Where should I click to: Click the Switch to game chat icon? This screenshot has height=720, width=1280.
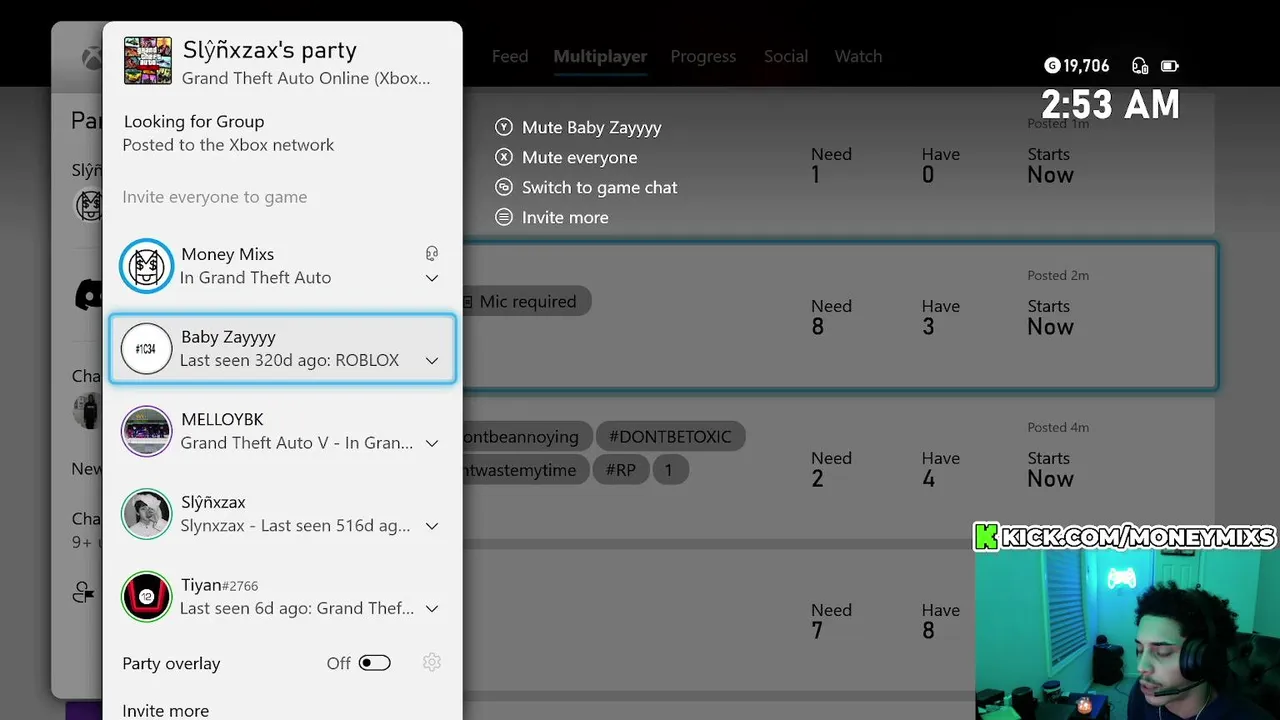(504, 187)
